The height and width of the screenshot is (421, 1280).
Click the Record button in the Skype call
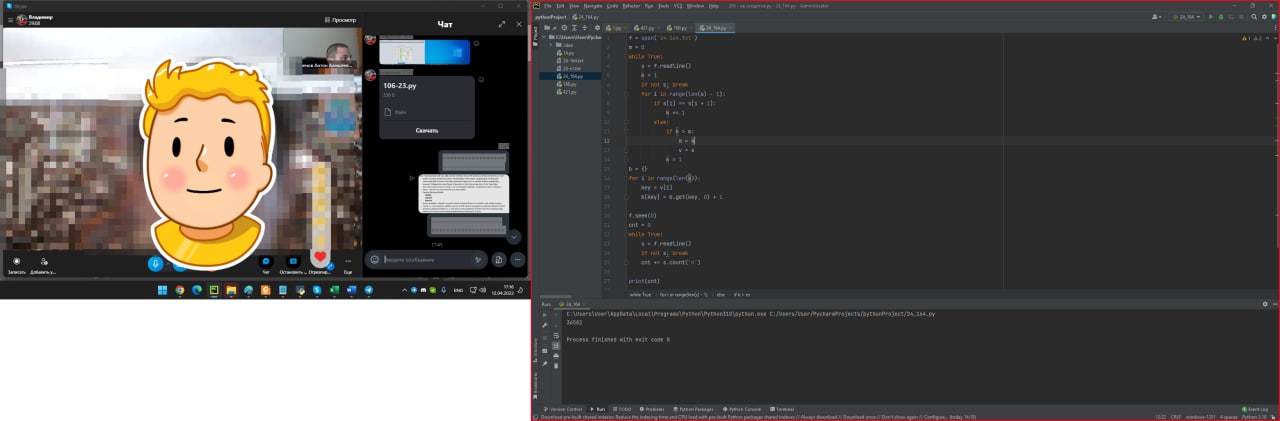click(x=16, y=265)
